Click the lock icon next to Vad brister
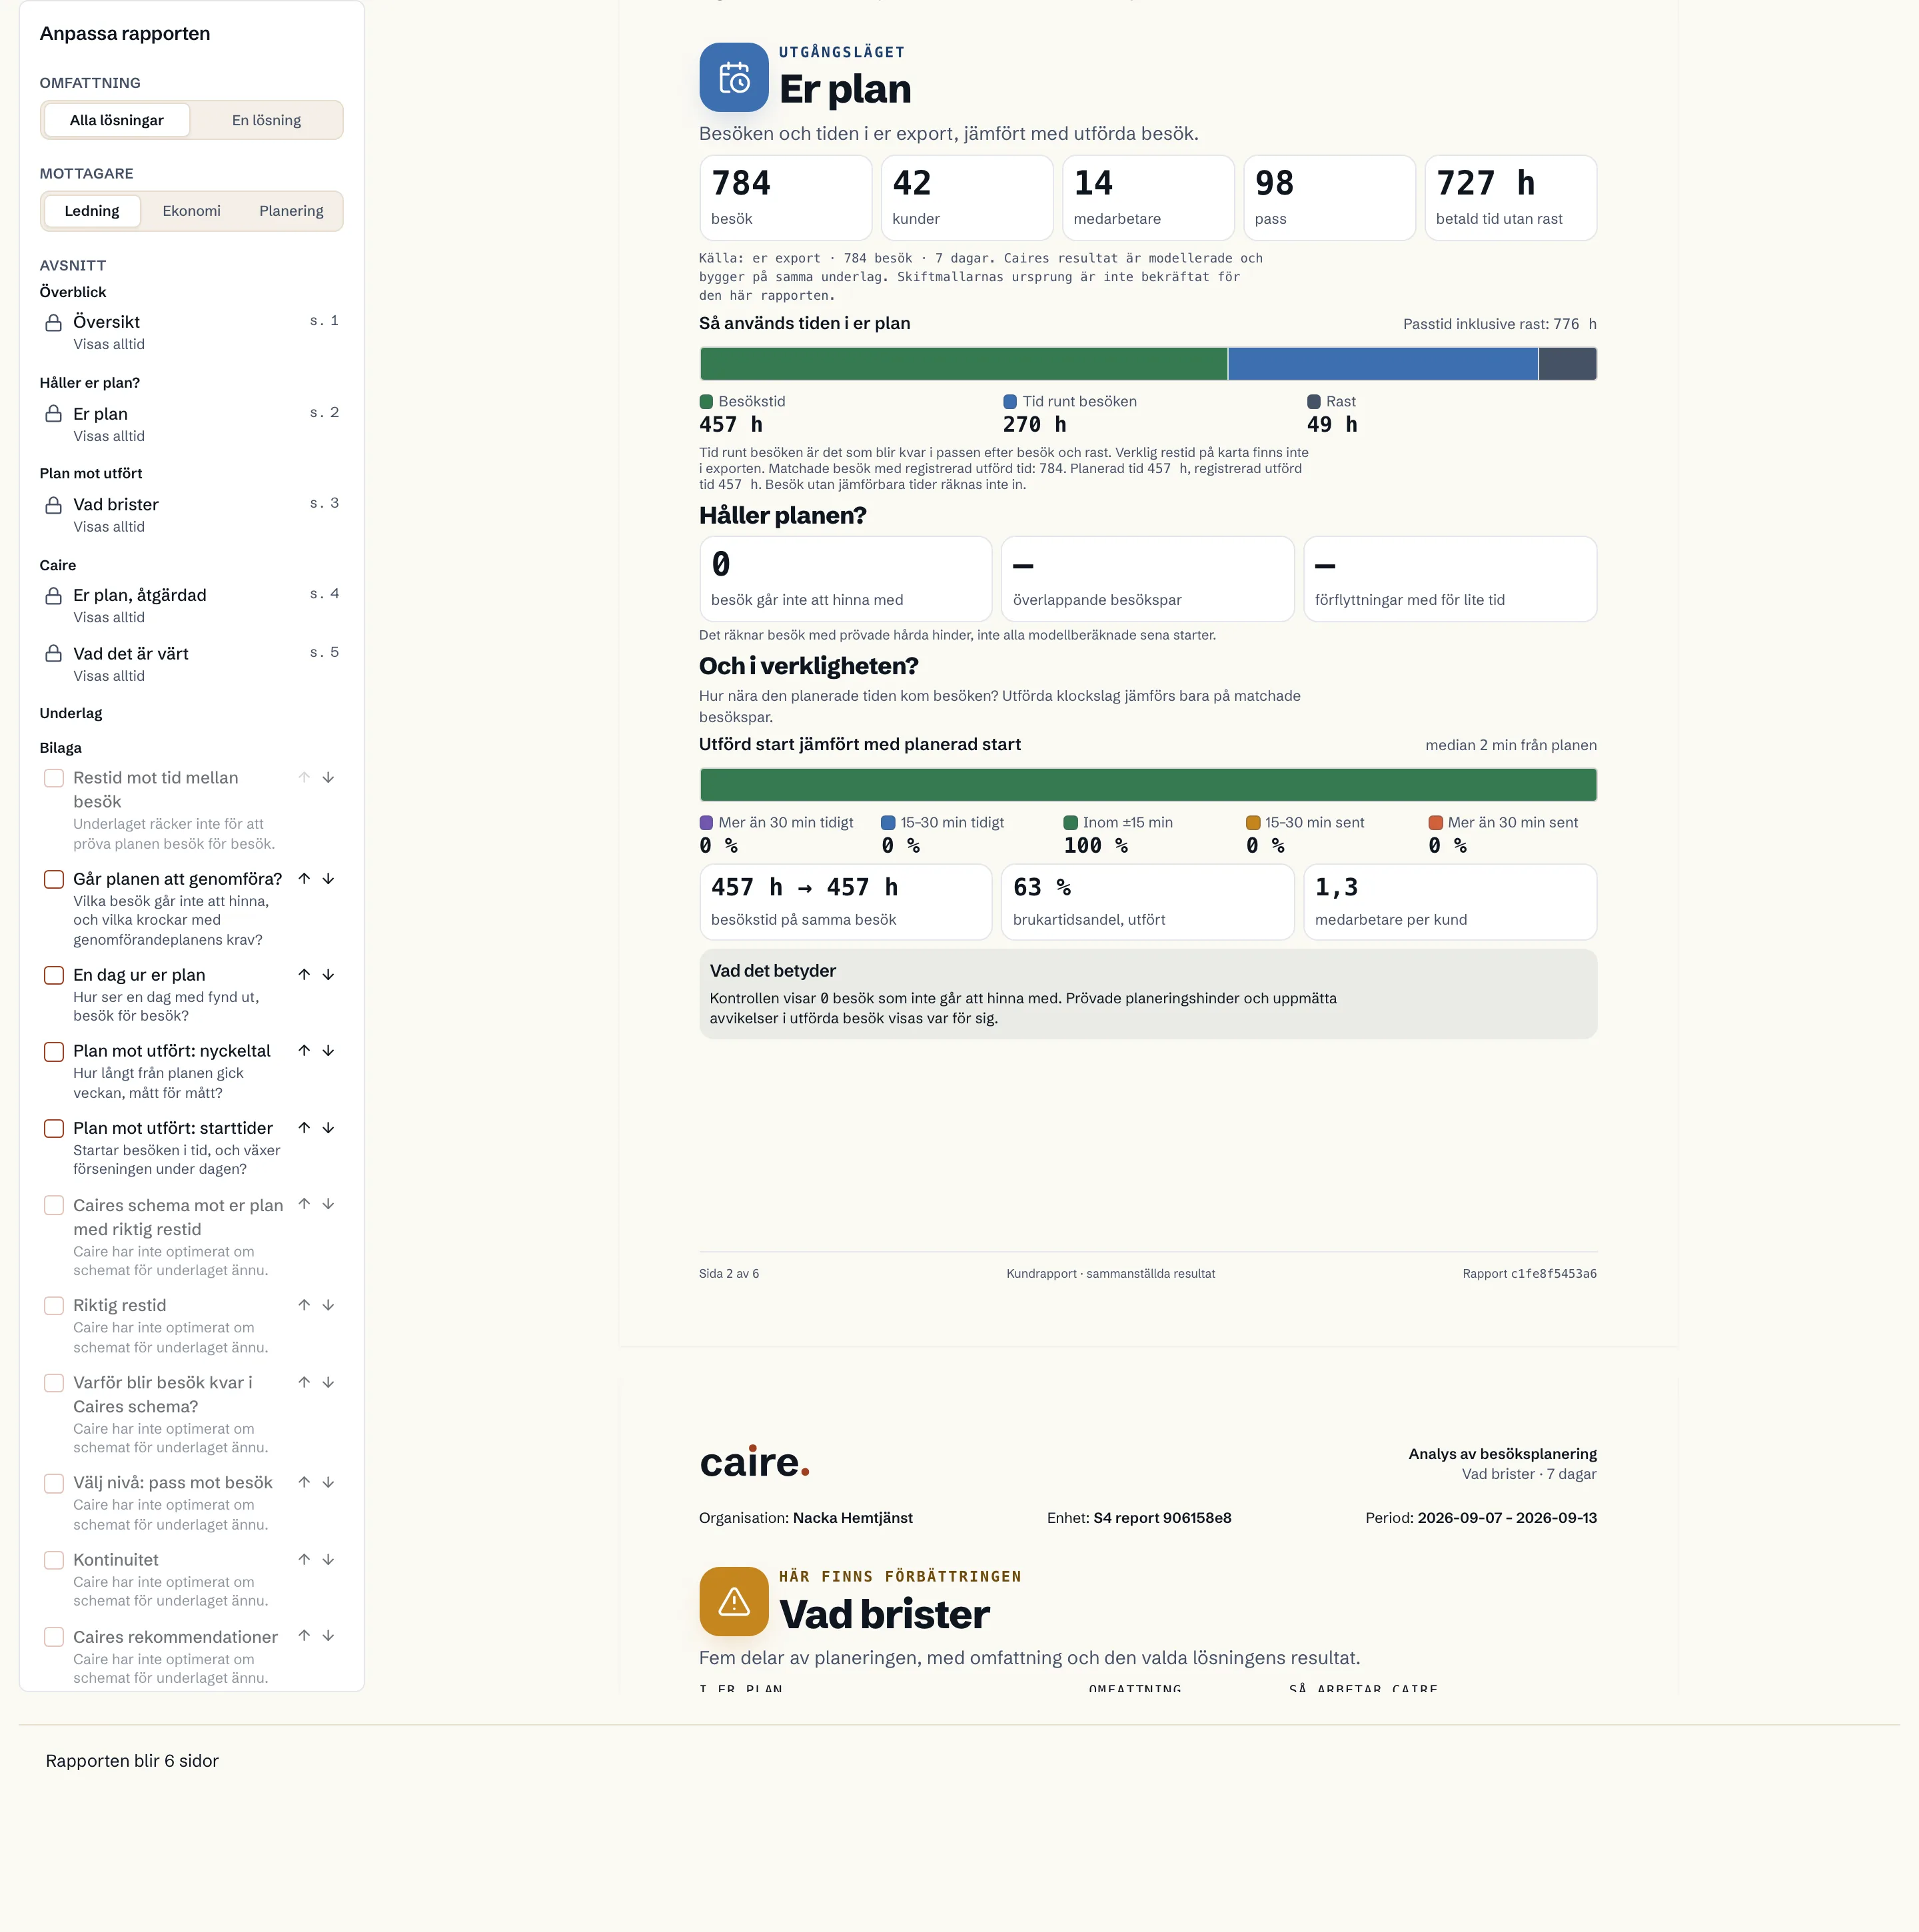The width and height of the screenshot is (1919, 1932). tap(54, 505)
